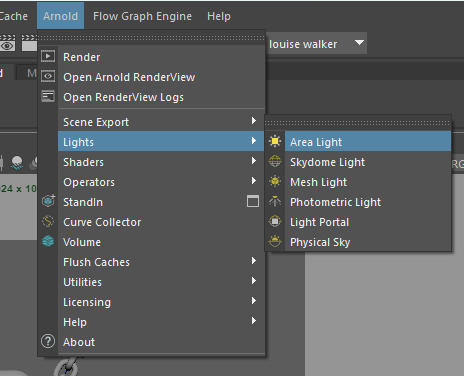
Task: Click the Photometric Light icon
Action: click(x=275, y=201)
